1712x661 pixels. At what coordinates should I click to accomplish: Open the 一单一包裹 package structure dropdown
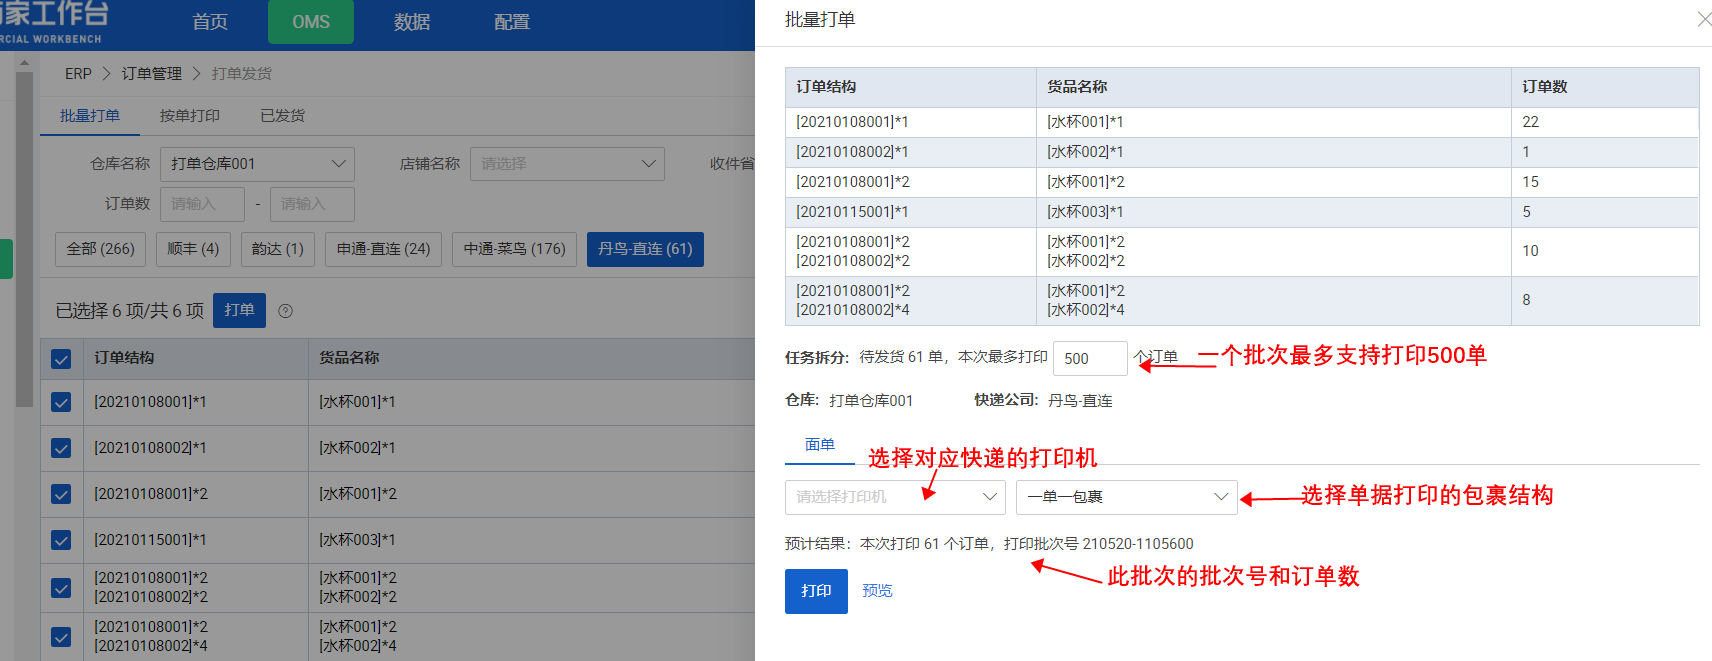1126,497
